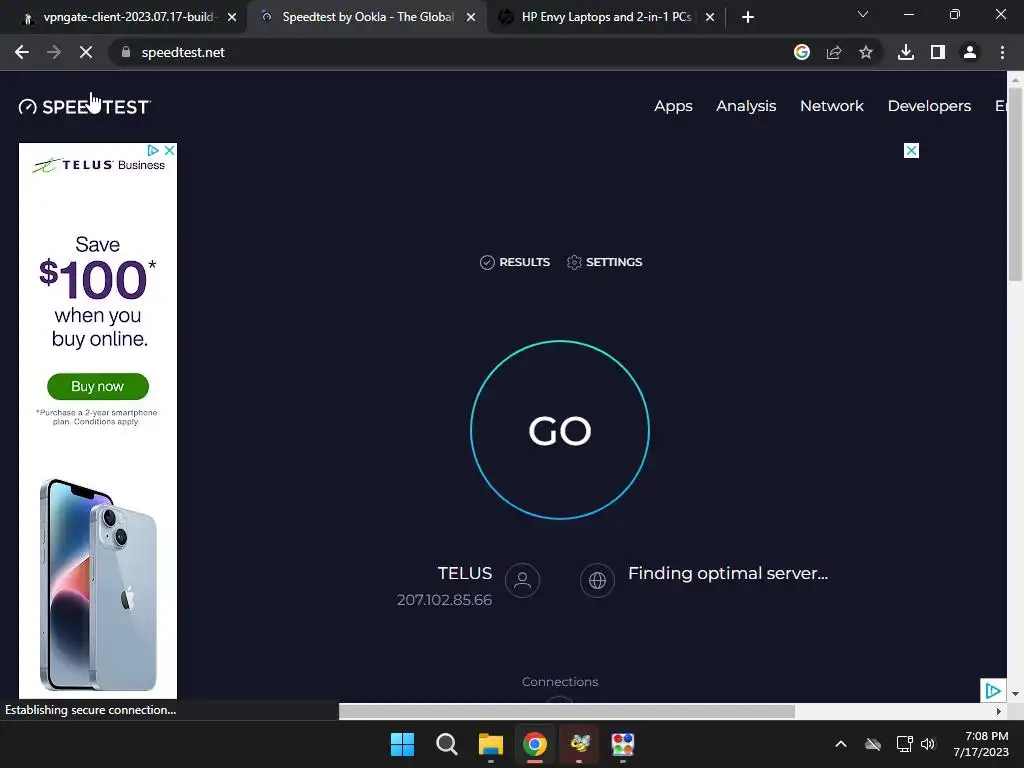Click the Chrome taskbar icon
This screenshot has width=1024, height=768.
pyautogui.click(x=534, y=744)
